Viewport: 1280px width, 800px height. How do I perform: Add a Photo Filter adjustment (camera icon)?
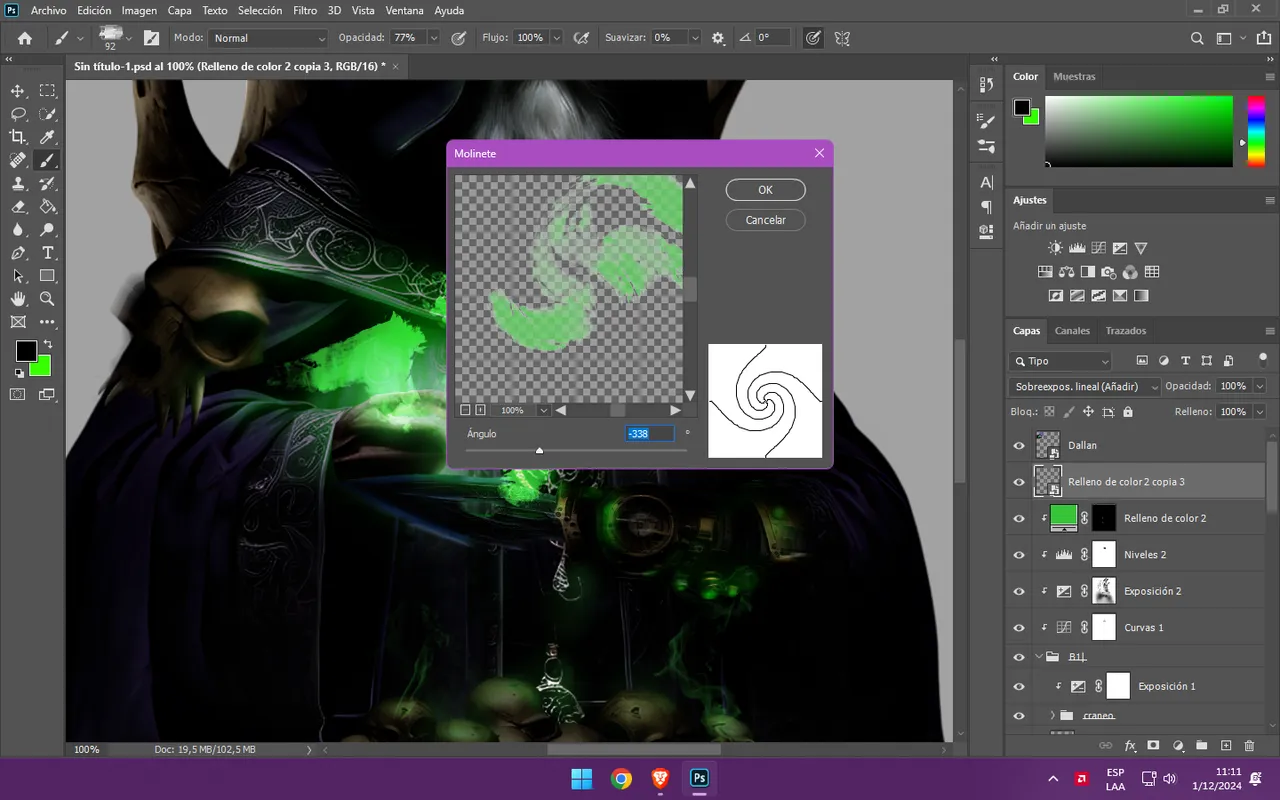(1108, 272)
